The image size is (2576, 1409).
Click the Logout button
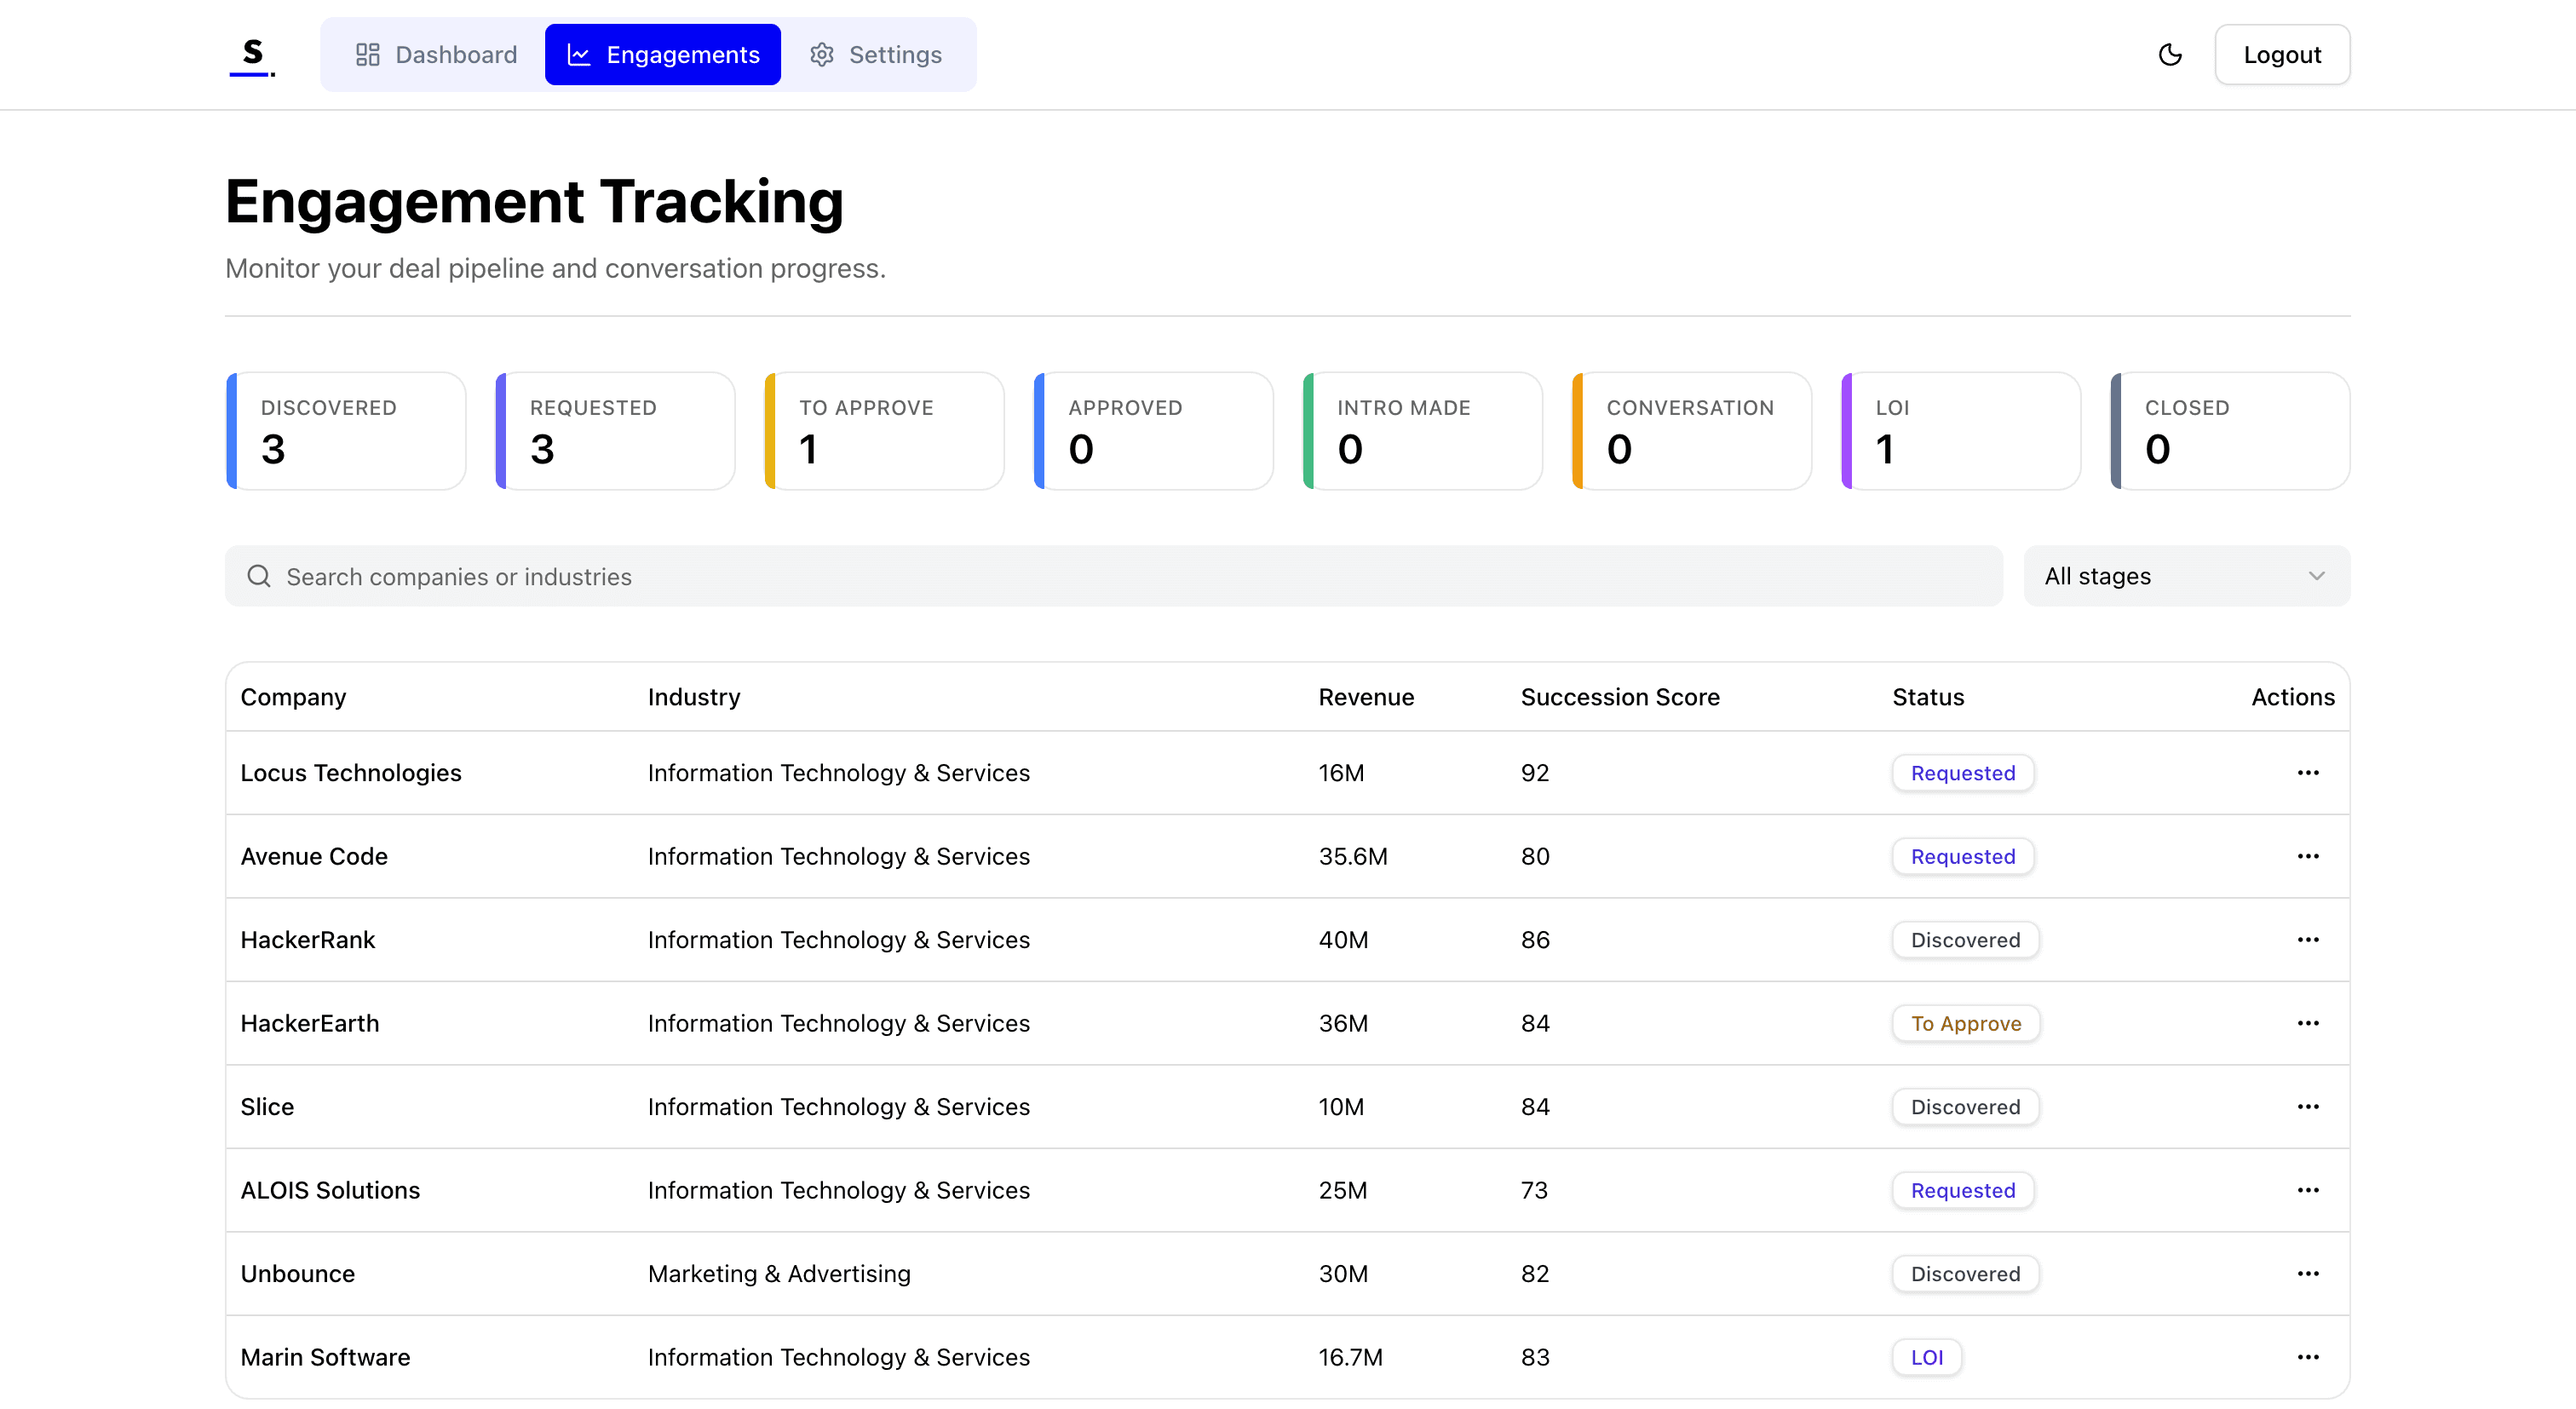pyautogui.click(x=2281, y=55)
